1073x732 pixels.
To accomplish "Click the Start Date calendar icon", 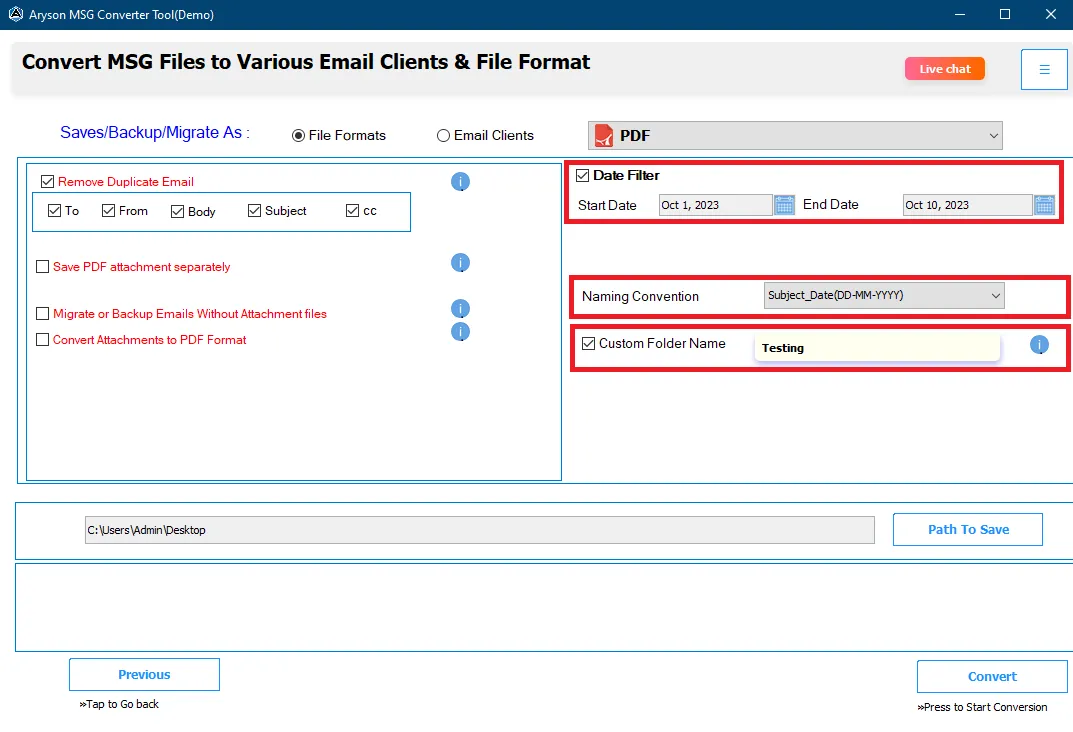I will [784, 205].
